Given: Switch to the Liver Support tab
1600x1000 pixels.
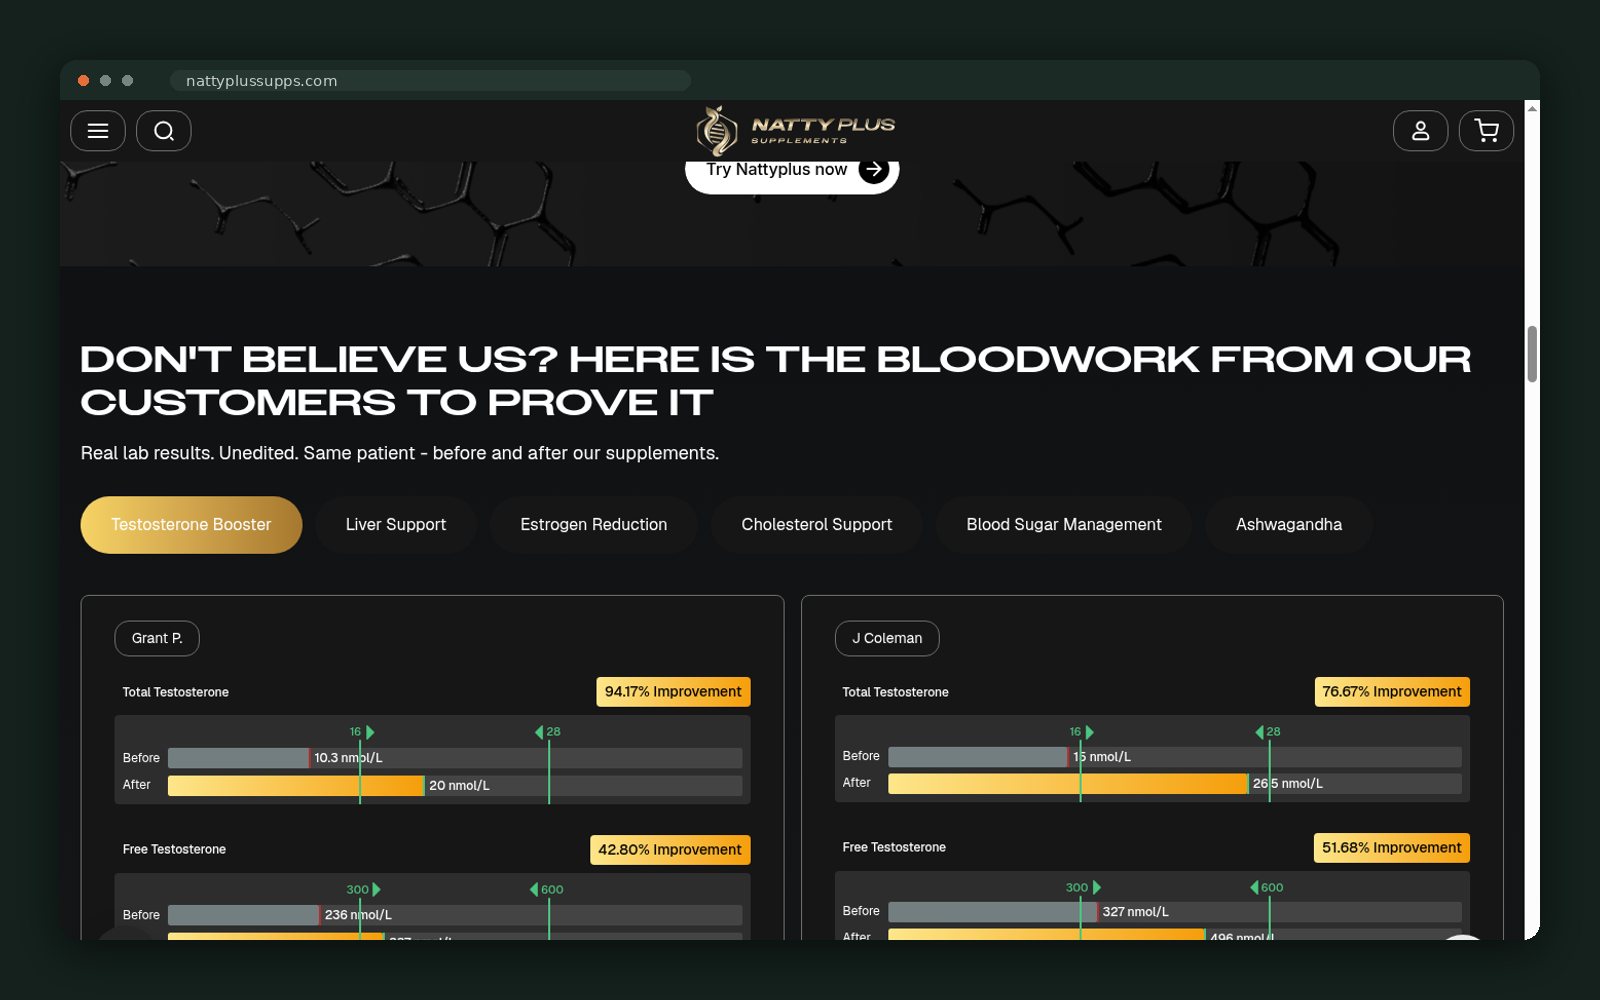Looking at the screenshot, I should (x=396, y=525).
